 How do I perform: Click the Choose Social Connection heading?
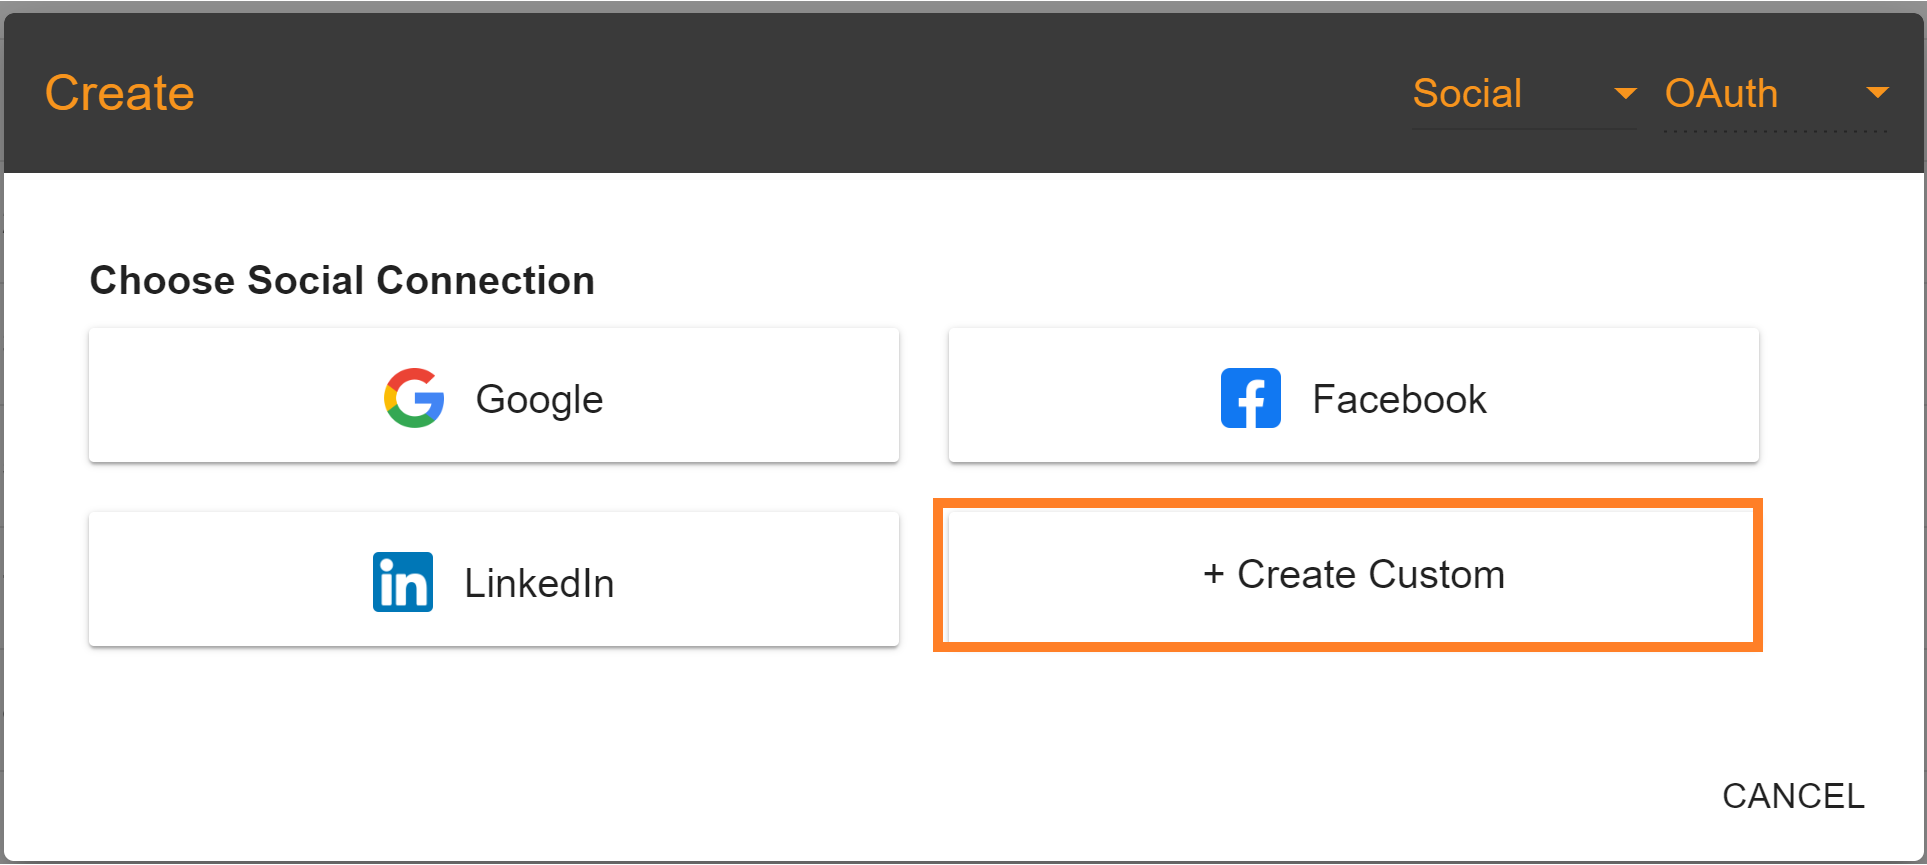coord(342,280)
